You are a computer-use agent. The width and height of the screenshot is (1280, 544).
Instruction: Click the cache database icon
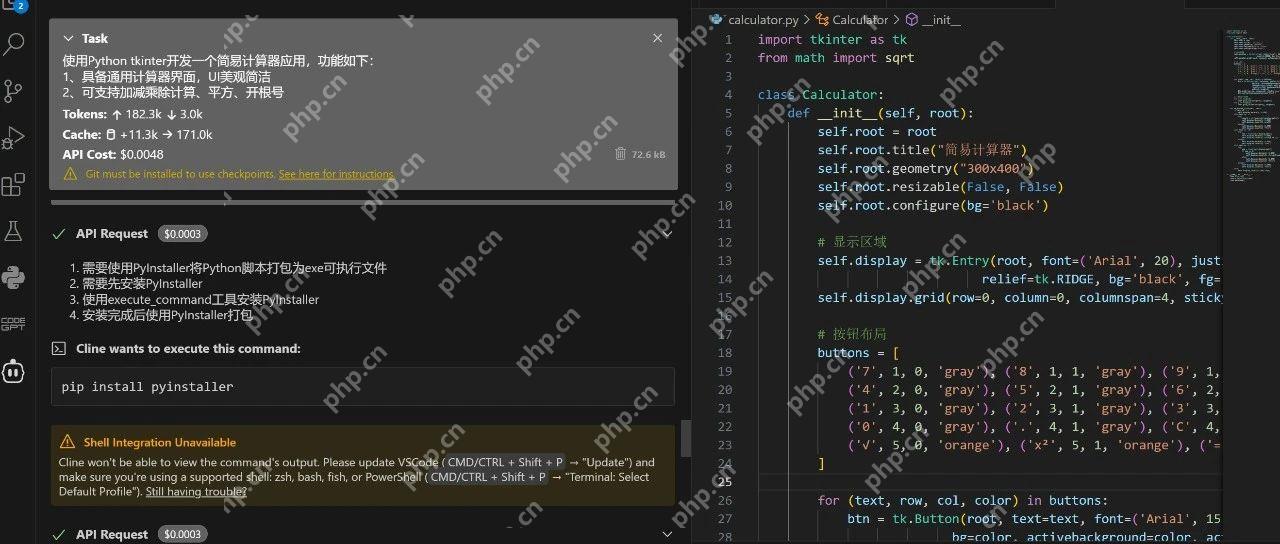point(110,134)
